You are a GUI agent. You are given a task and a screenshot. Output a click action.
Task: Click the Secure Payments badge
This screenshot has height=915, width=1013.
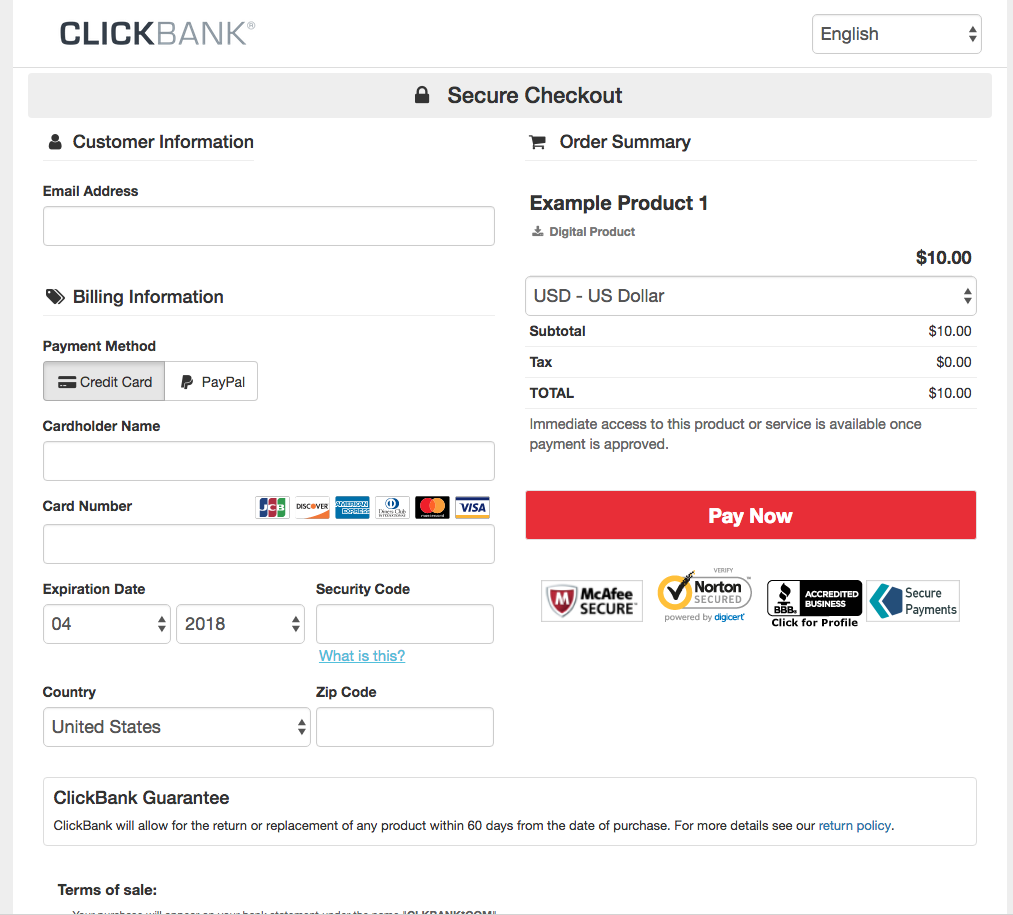(913, 601)
